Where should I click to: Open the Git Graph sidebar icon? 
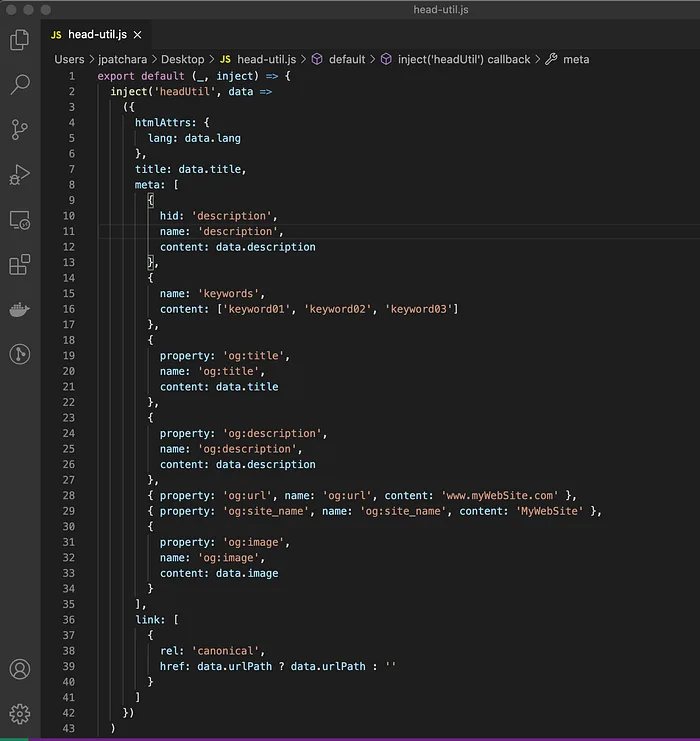tap(20, 354)
